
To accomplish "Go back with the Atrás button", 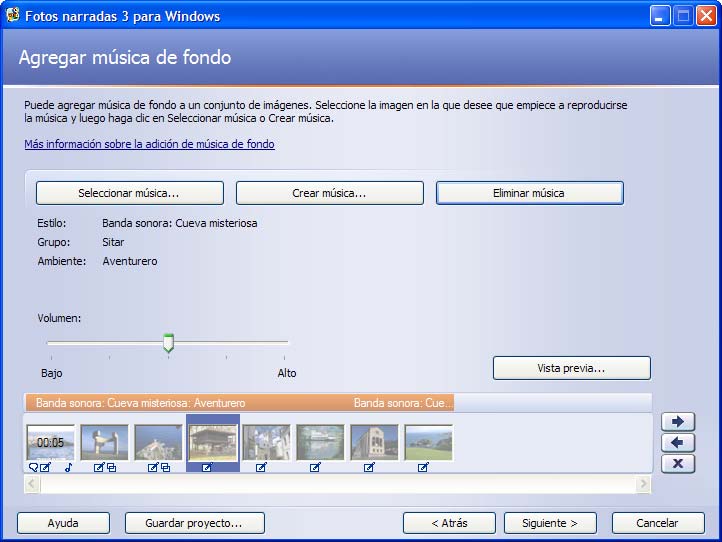I will point(449,523).
